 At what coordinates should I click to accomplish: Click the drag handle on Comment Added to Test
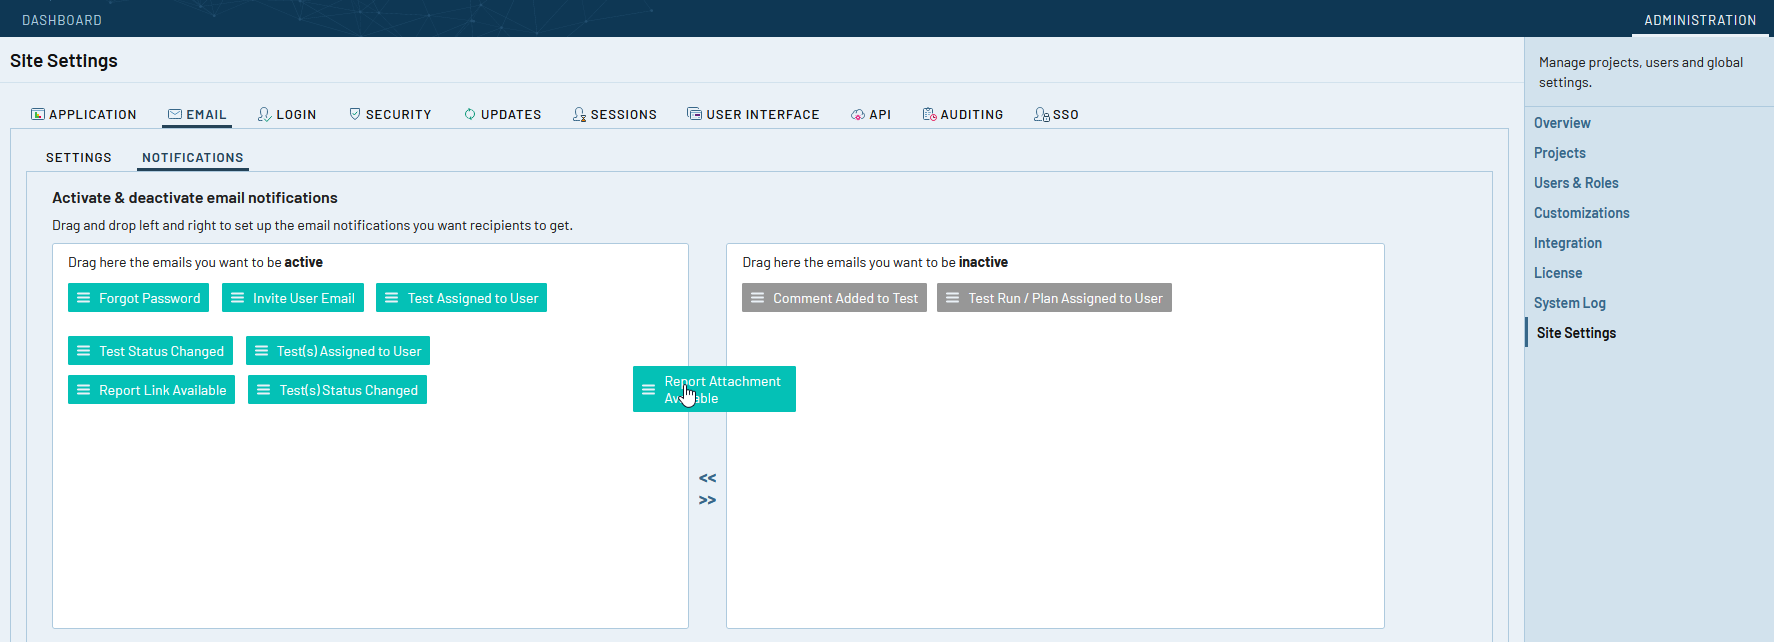758,298
